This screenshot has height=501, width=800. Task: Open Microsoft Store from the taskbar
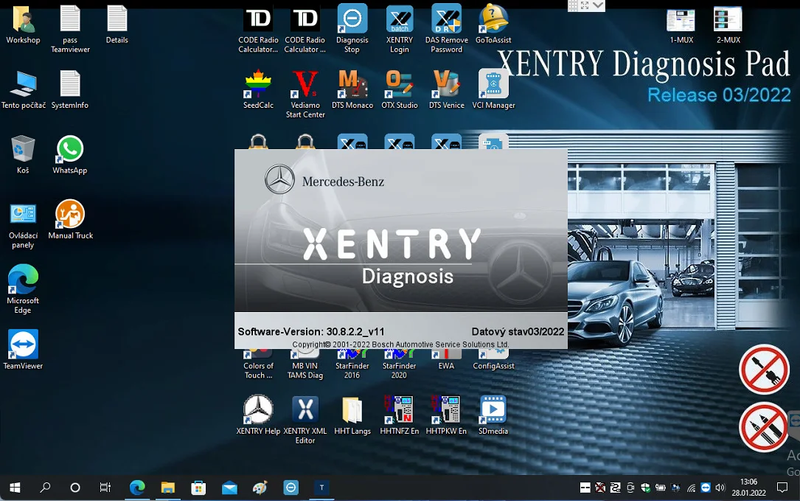198,488
